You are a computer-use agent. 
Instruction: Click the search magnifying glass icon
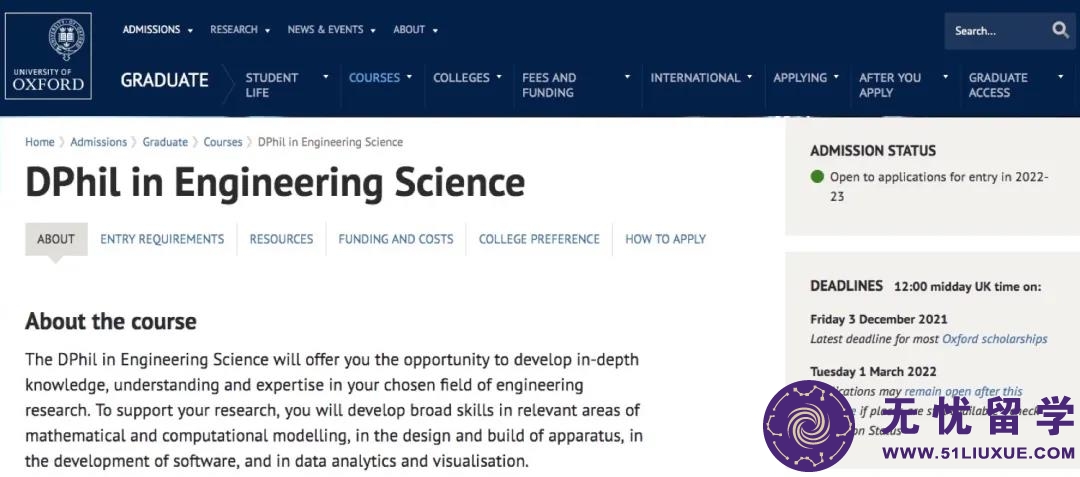click(x=1060, y=30)
